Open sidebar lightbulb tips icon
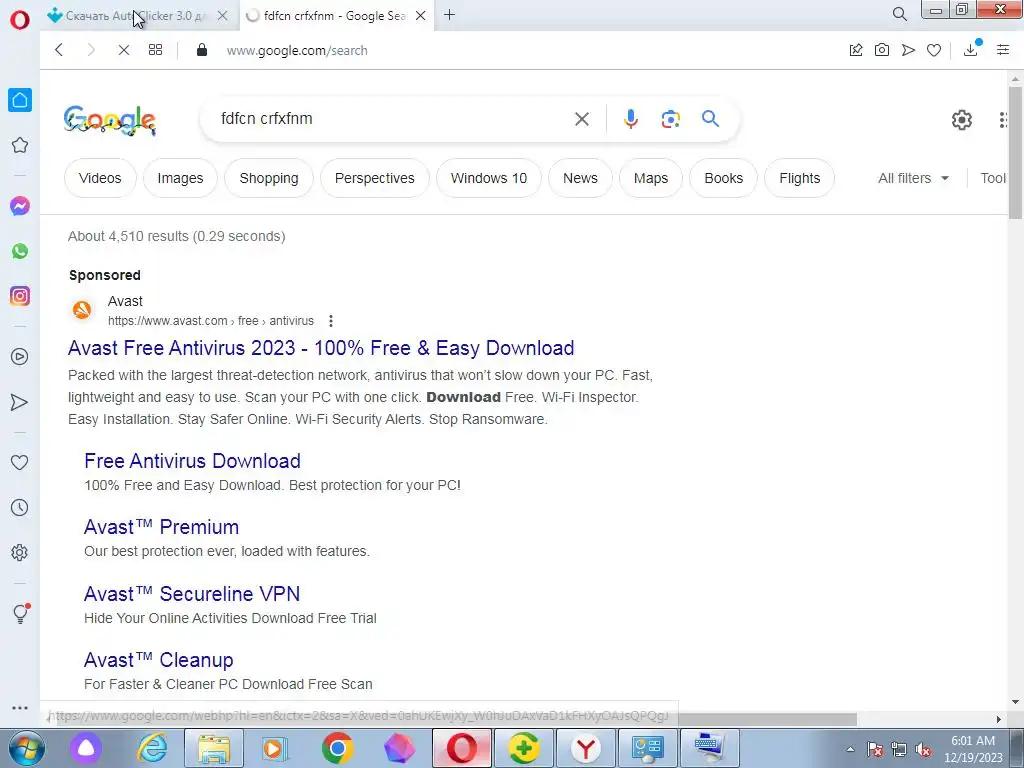Image resolution: width=1024 pixels, height=768 pixels. [x=20, y=613]
